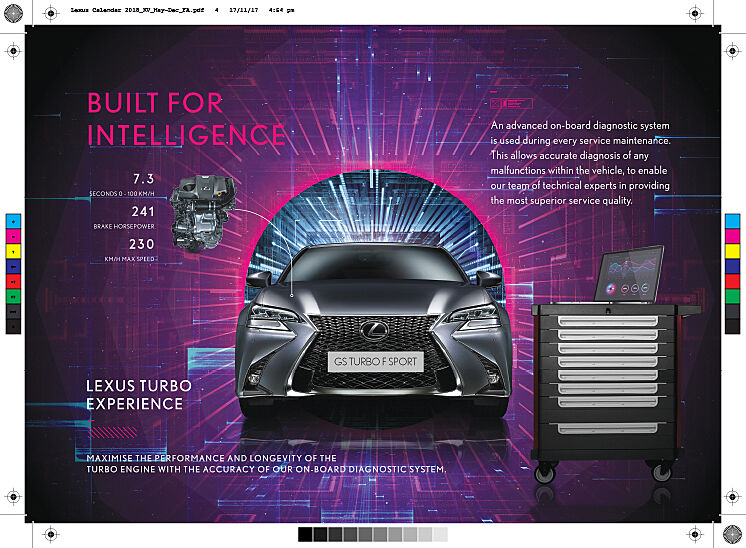Click the line "our team of technical experts in providing"
The height and width of the screenshot is (548, 746).
pos(580,186)
